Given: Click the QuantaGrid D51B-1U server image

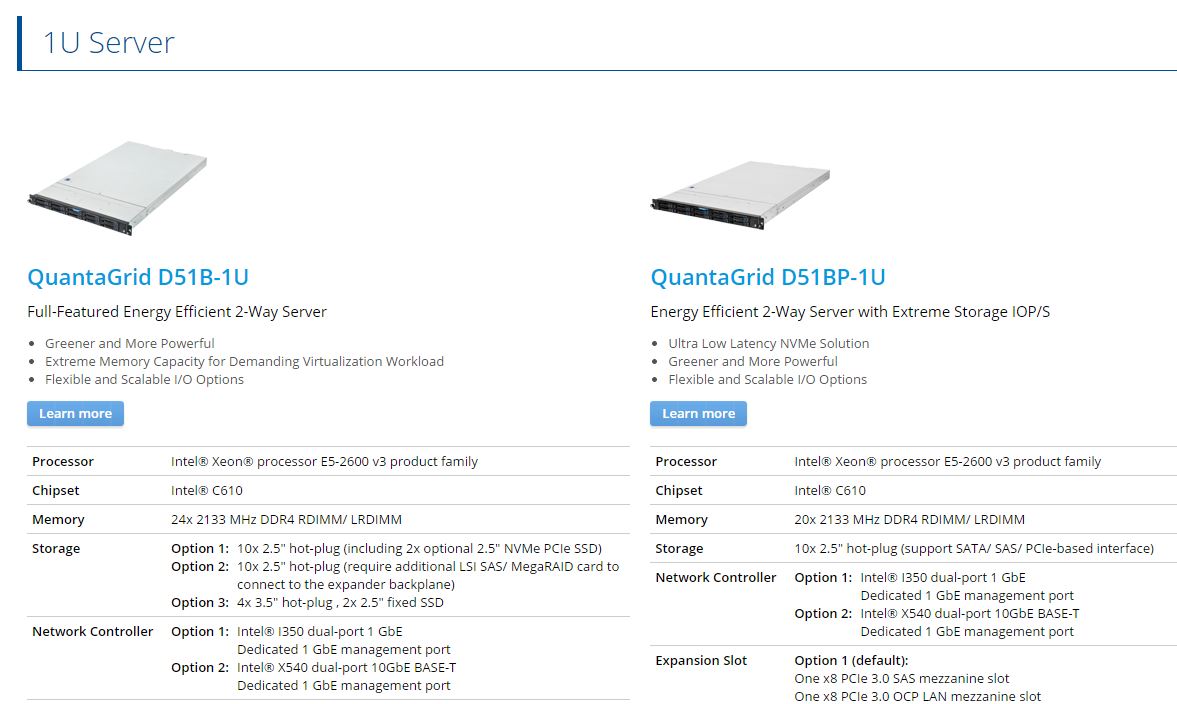Looking at the screenshot, I should click(x=118, y=188).
